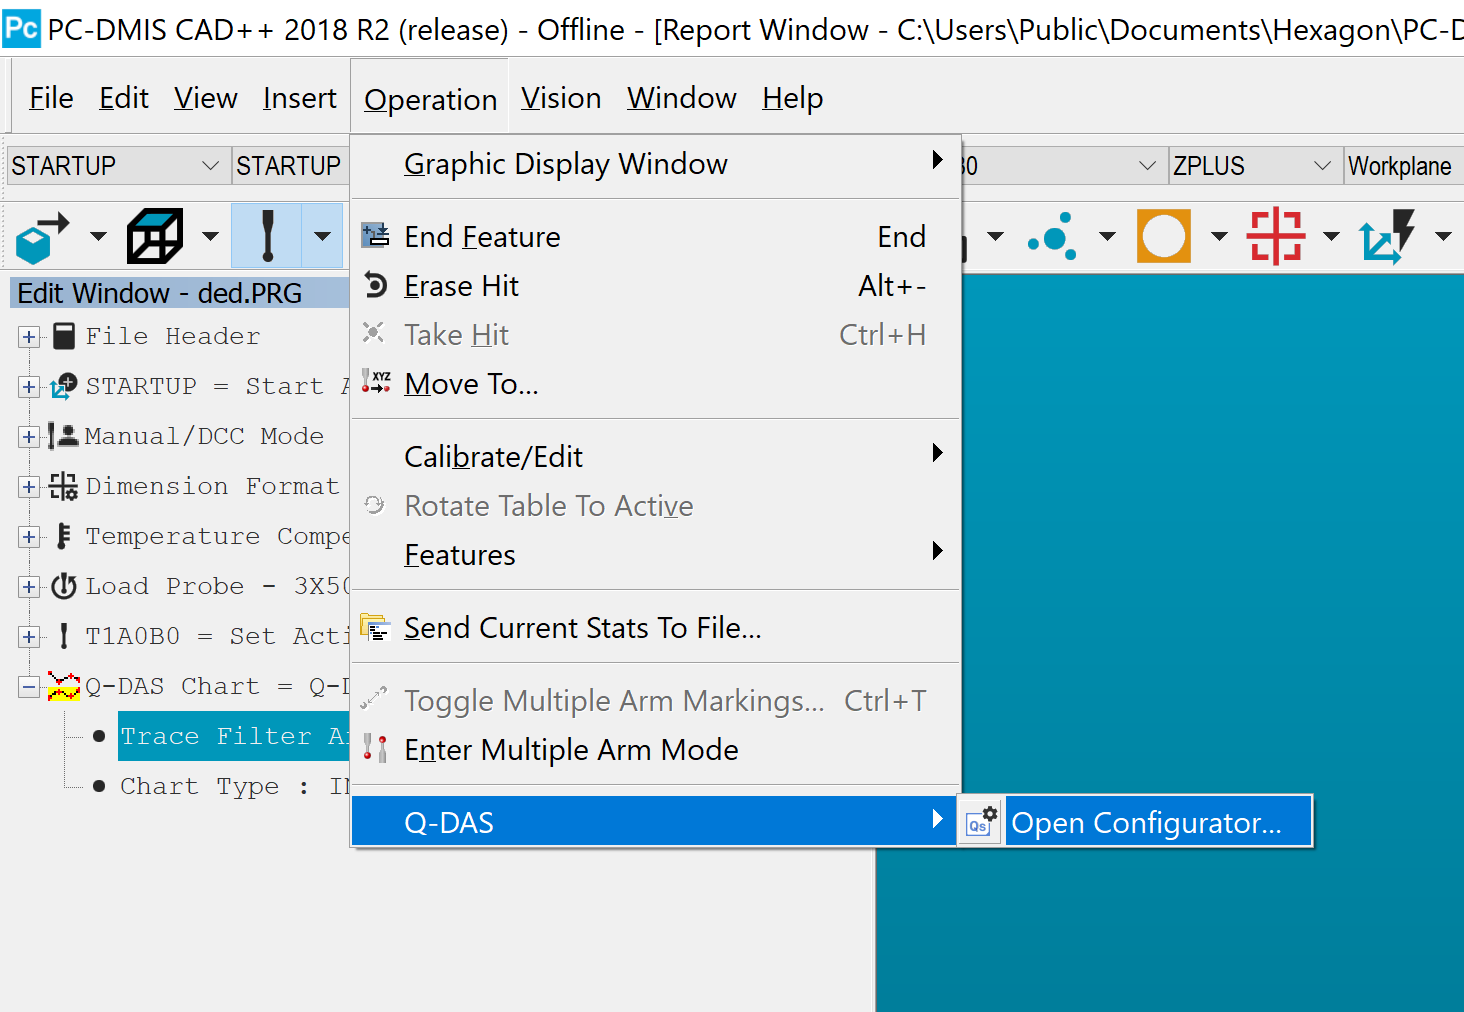Expand the File Header tree item
The image size is (1464, 1012).
28,336
